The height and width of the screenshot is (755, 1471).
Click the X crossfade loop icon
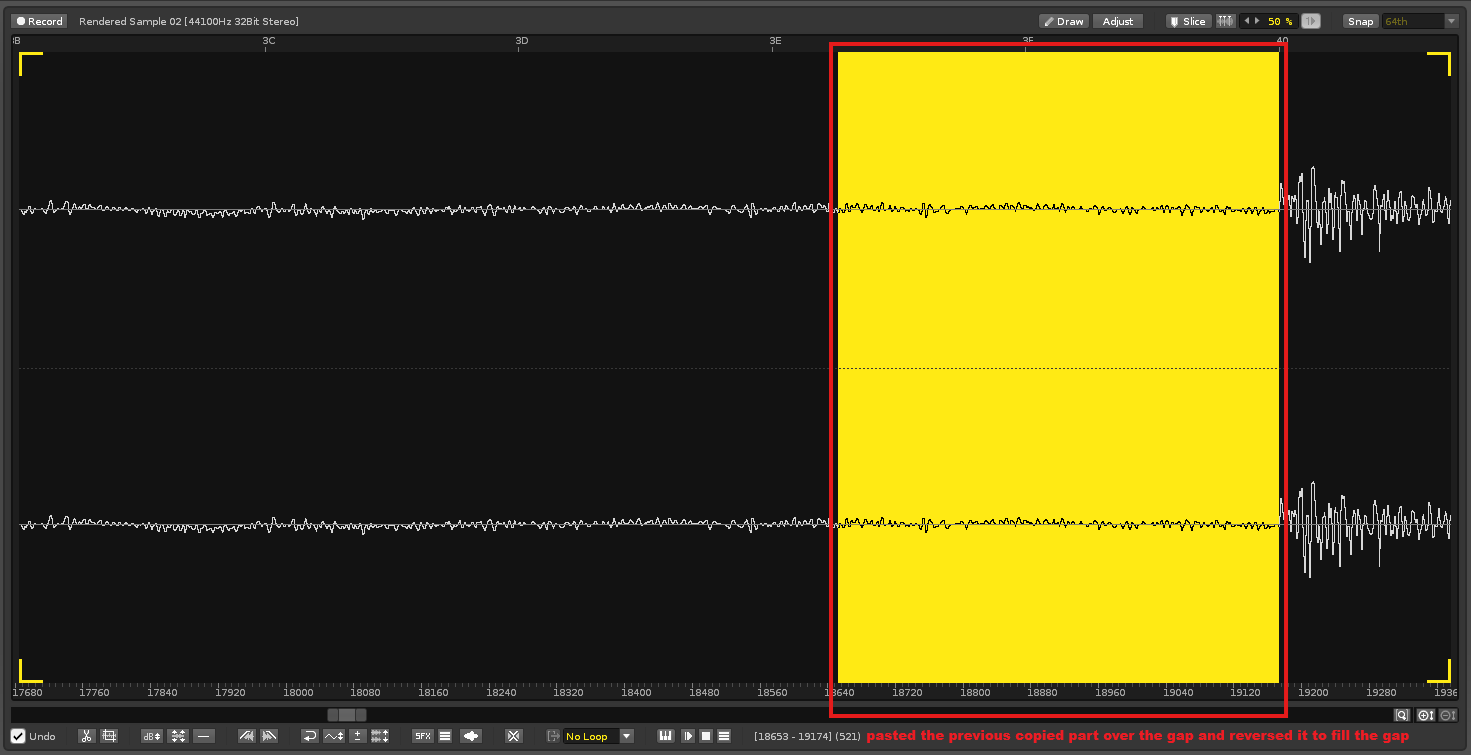pyautogui.click(x=513, y=736)
